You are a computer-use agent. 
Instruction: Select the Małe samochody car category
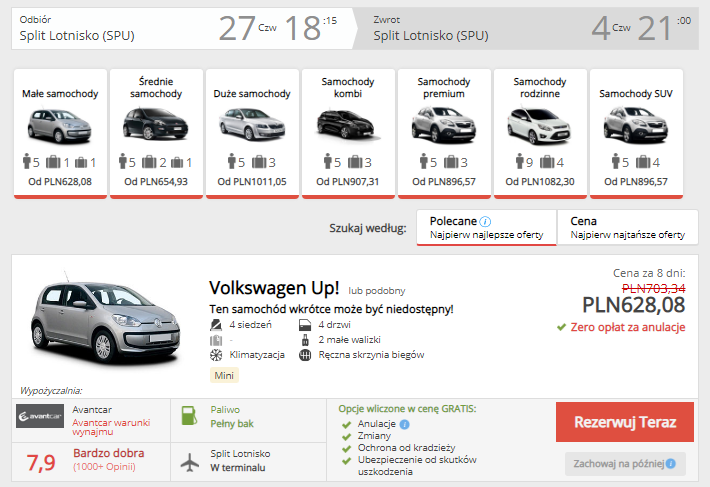click(x=60, y=134)
